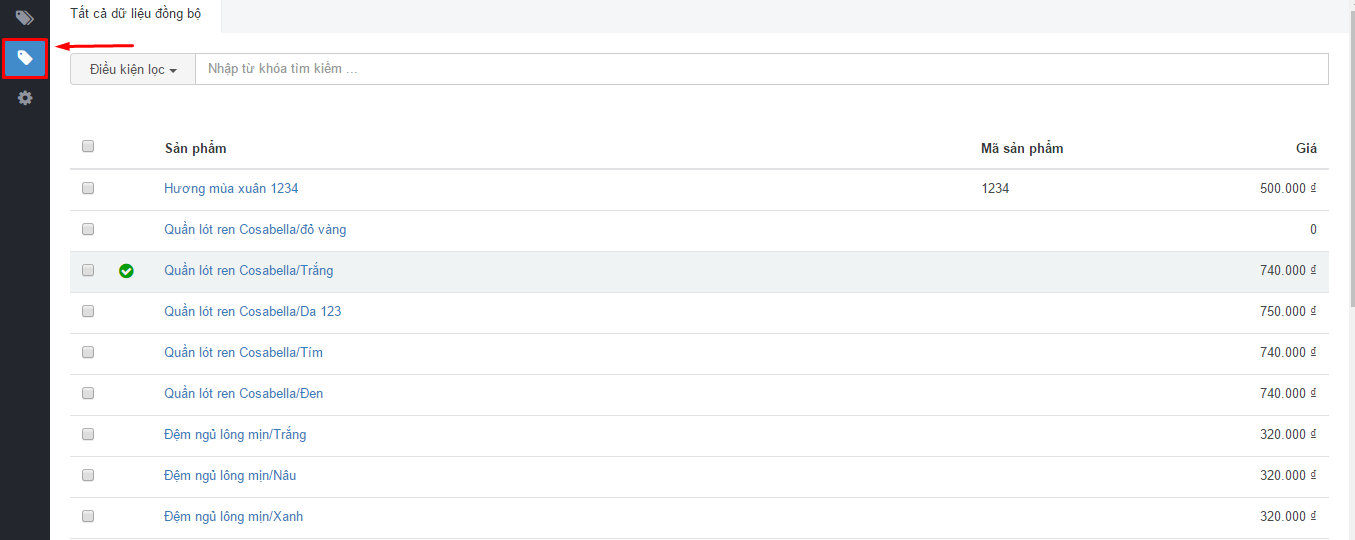This screenshot has width=1355, height=540.
Task: Open the double-tag icon in sidebar
Action: pyautogui.click(x=25, y=17)
